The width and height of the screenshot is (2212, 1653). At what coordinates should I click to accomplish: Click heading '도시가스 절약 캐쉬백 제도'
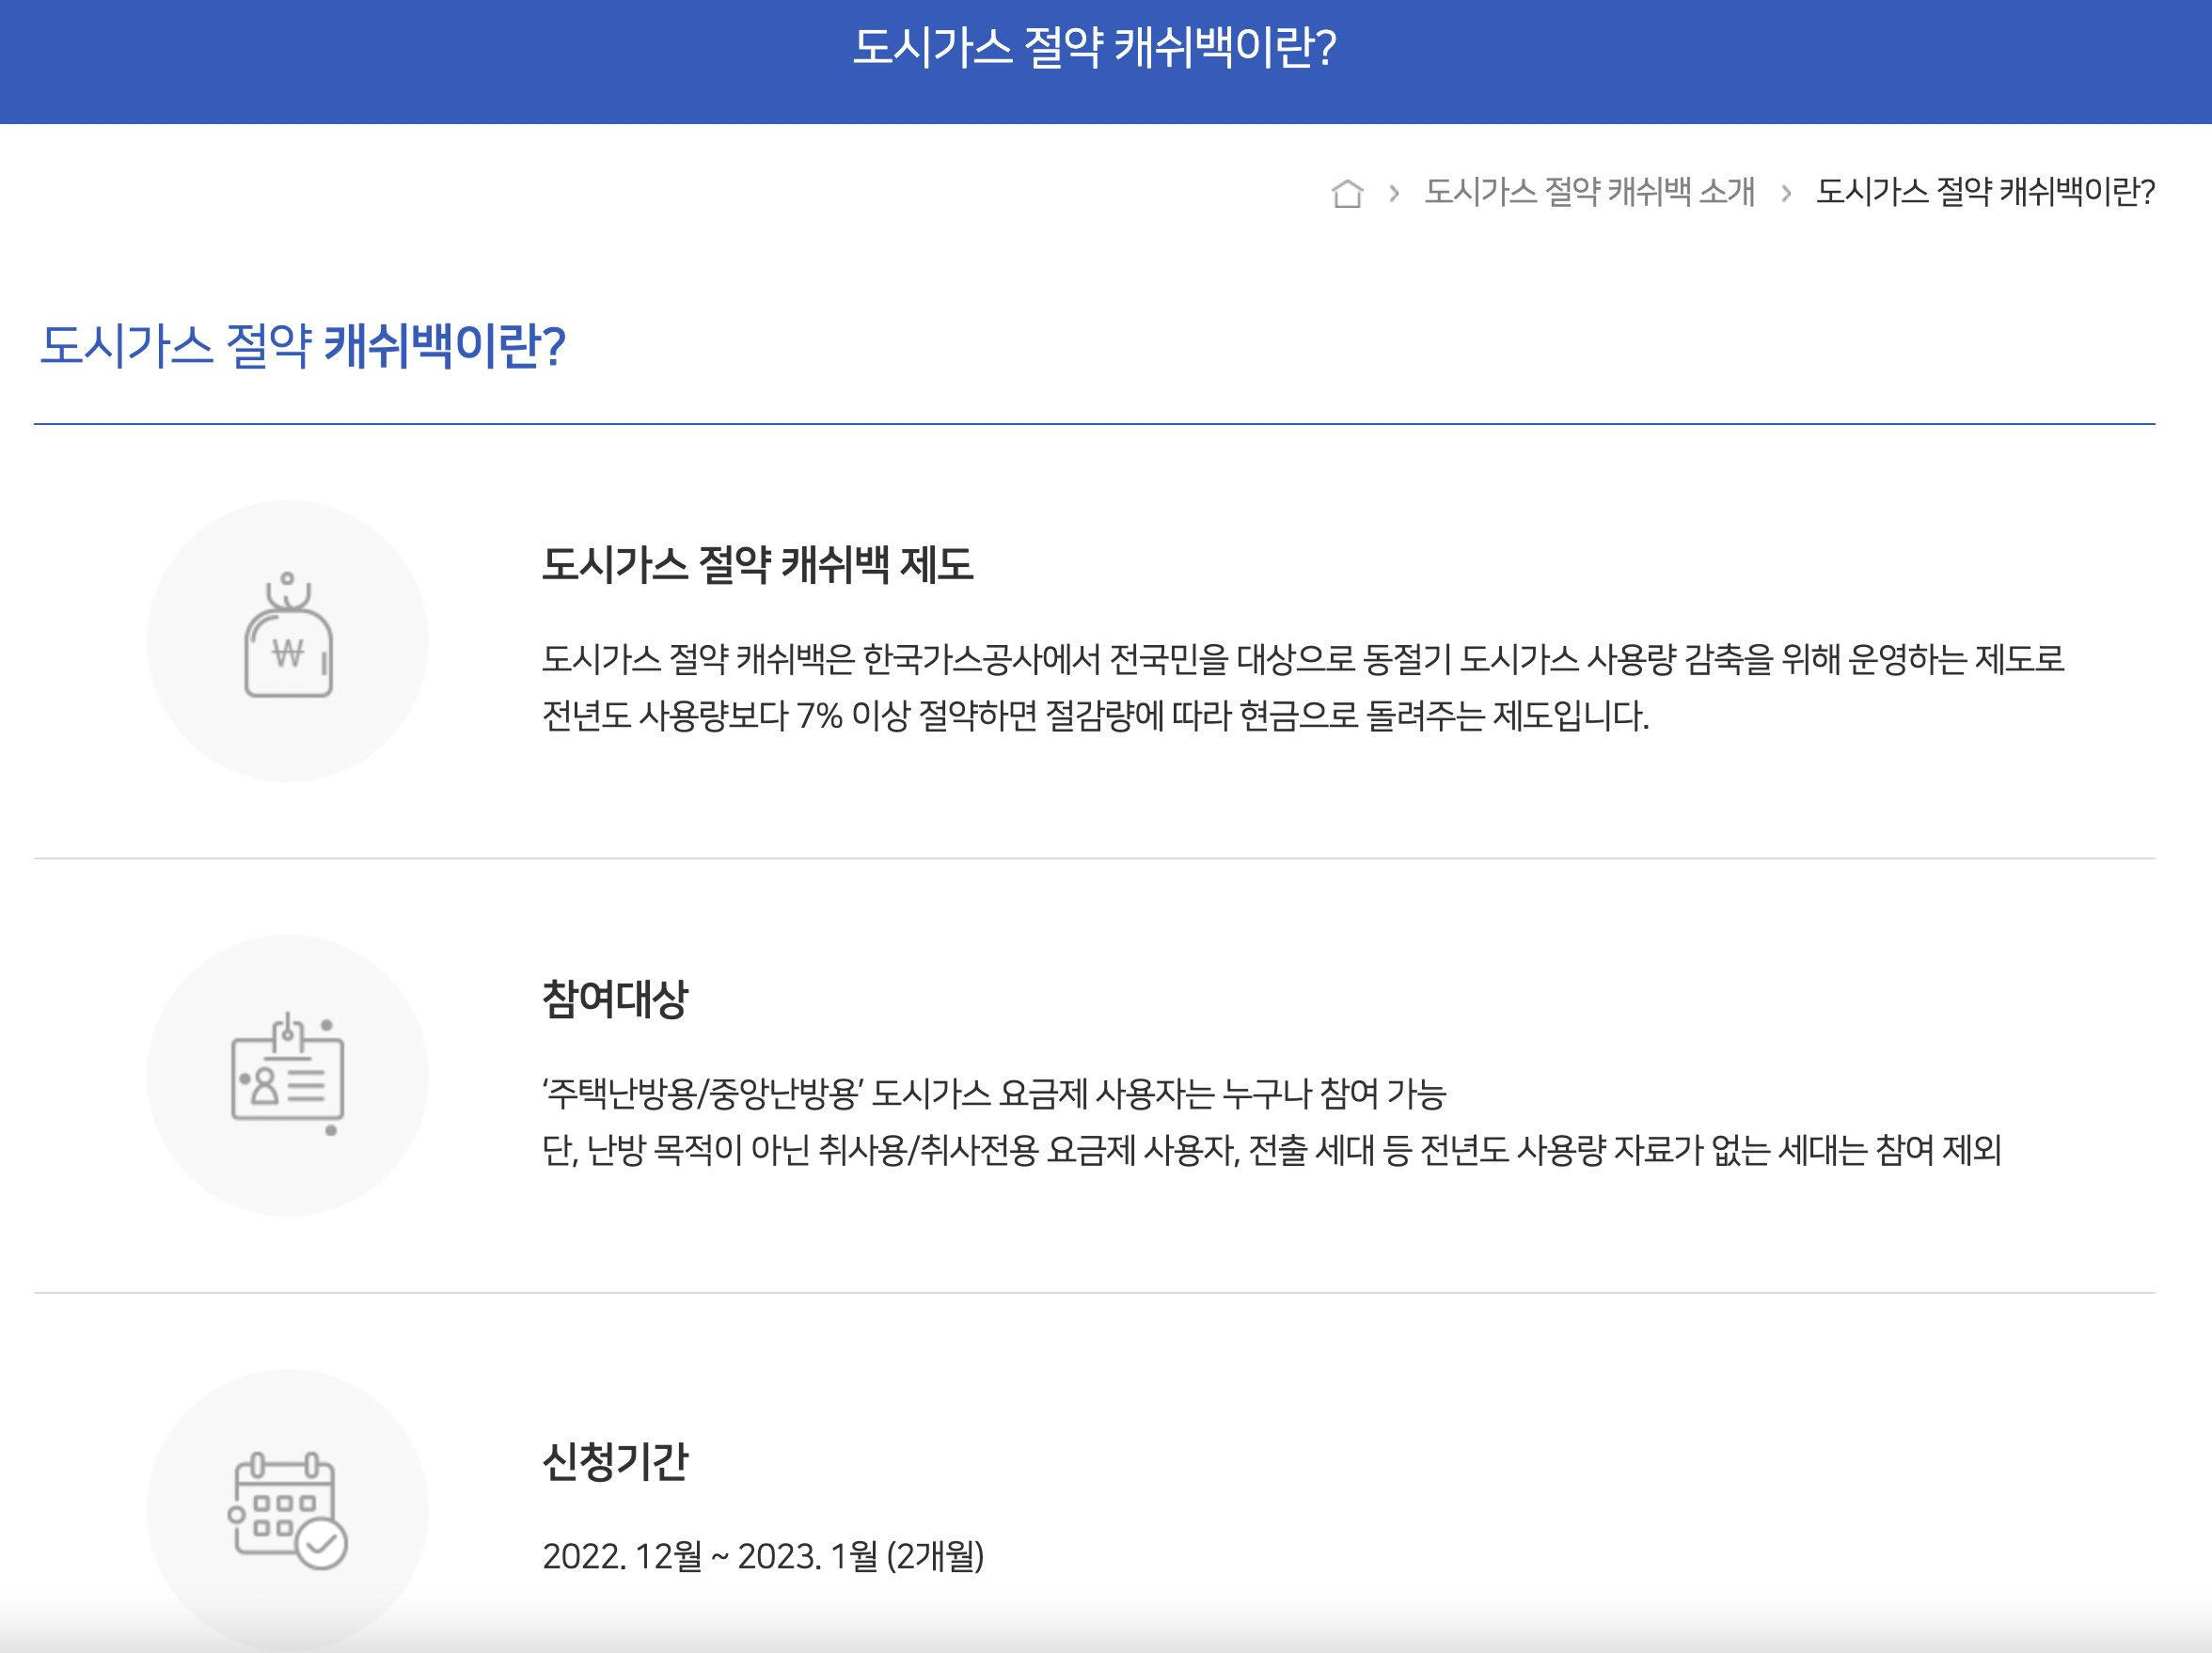click(757, 565)
